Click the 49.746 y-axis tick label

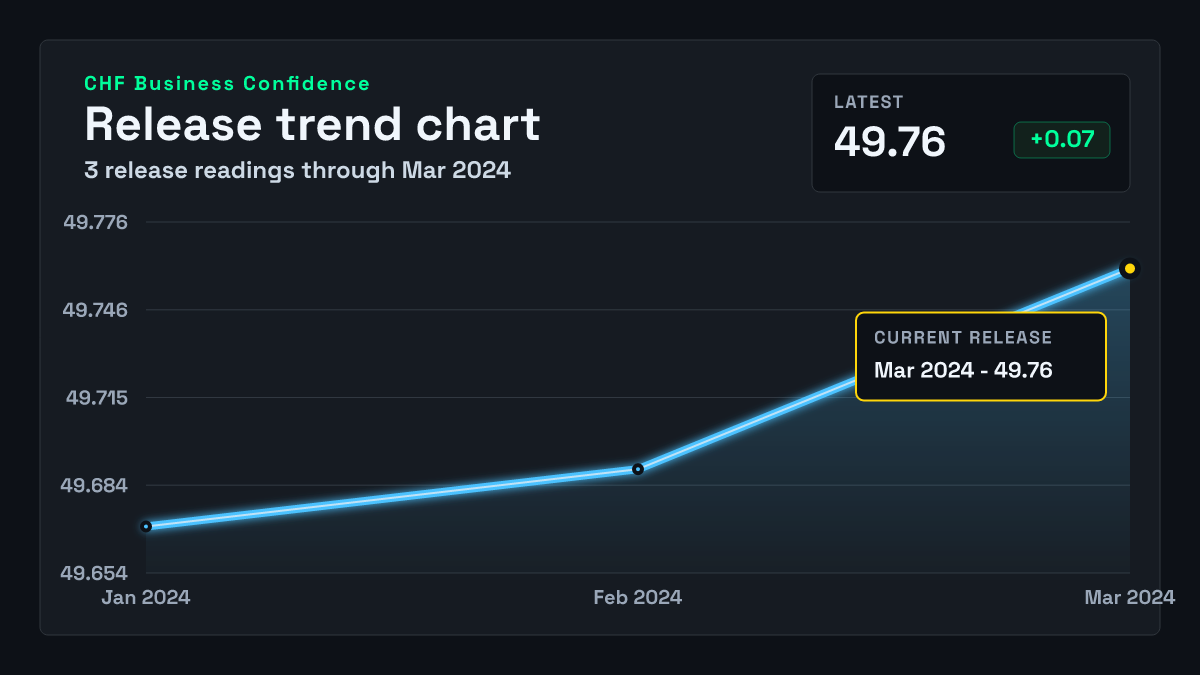coord(96,310)
